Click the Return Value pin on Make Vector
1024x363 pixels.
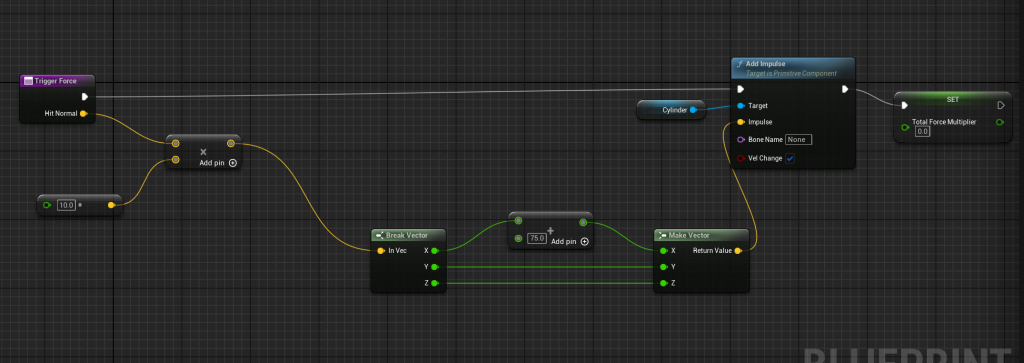point(738,251)
